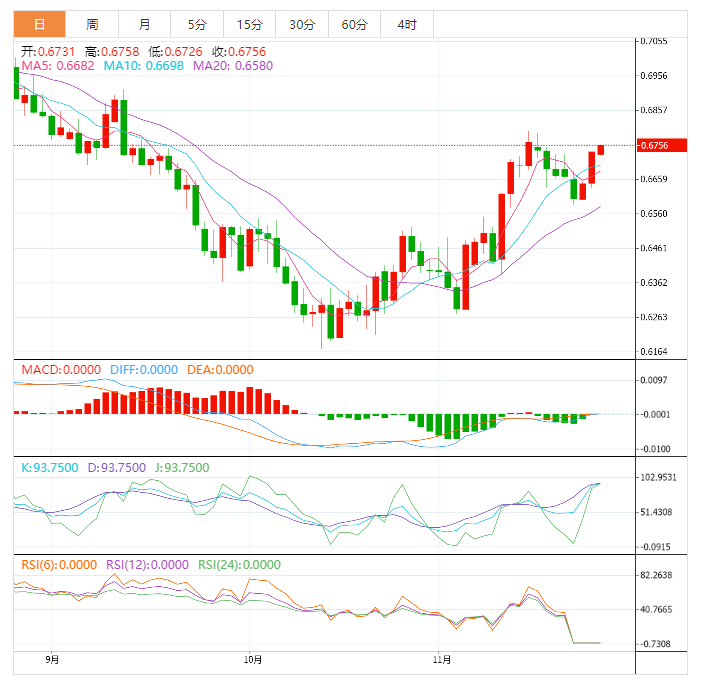Click the 102.9531 KDJ axis label
Viewport: 708px width, 690px height.
(x=658, y=478)
